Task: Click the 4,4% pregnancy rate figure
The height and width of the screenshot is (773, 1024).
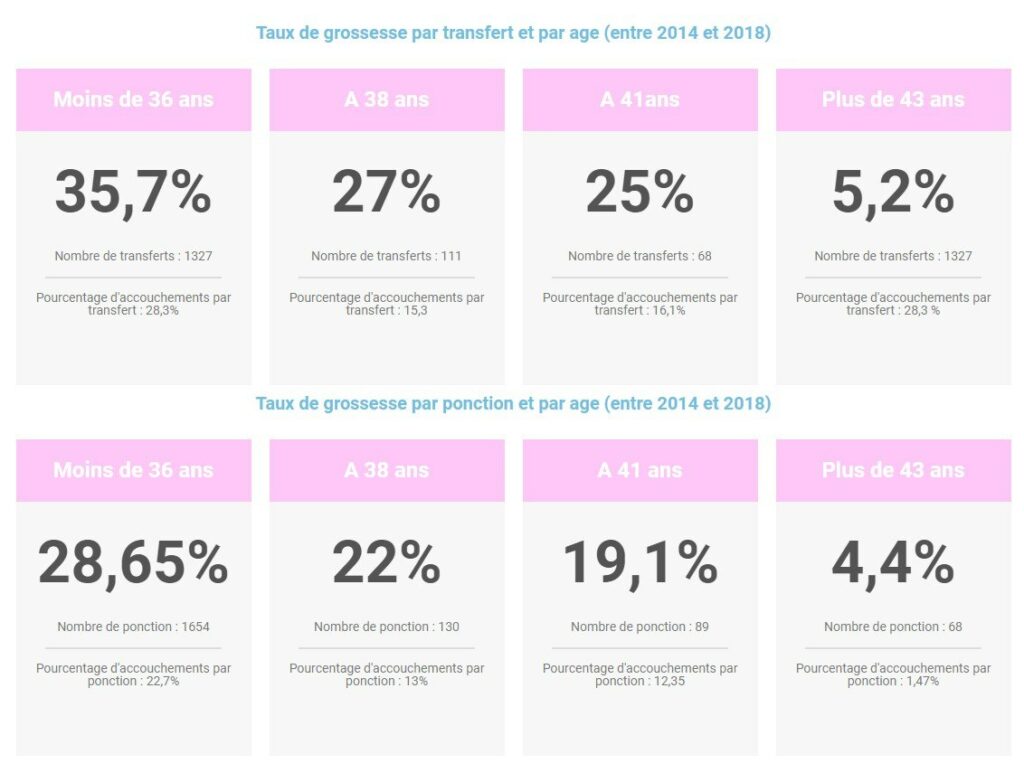Action: pyautogui.click(x=893, y=563)
